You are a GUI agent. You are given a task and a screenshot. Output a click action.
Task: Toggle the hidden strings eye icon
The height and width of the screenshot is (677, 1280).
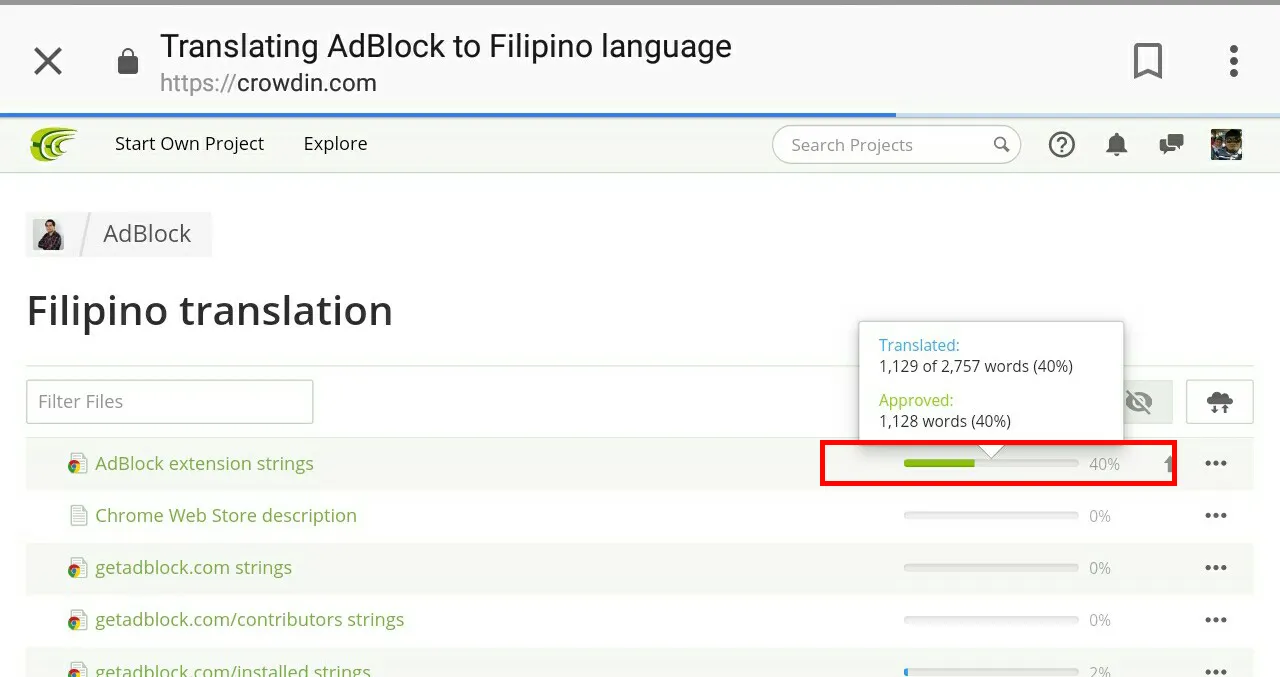tap(1138, 402)
